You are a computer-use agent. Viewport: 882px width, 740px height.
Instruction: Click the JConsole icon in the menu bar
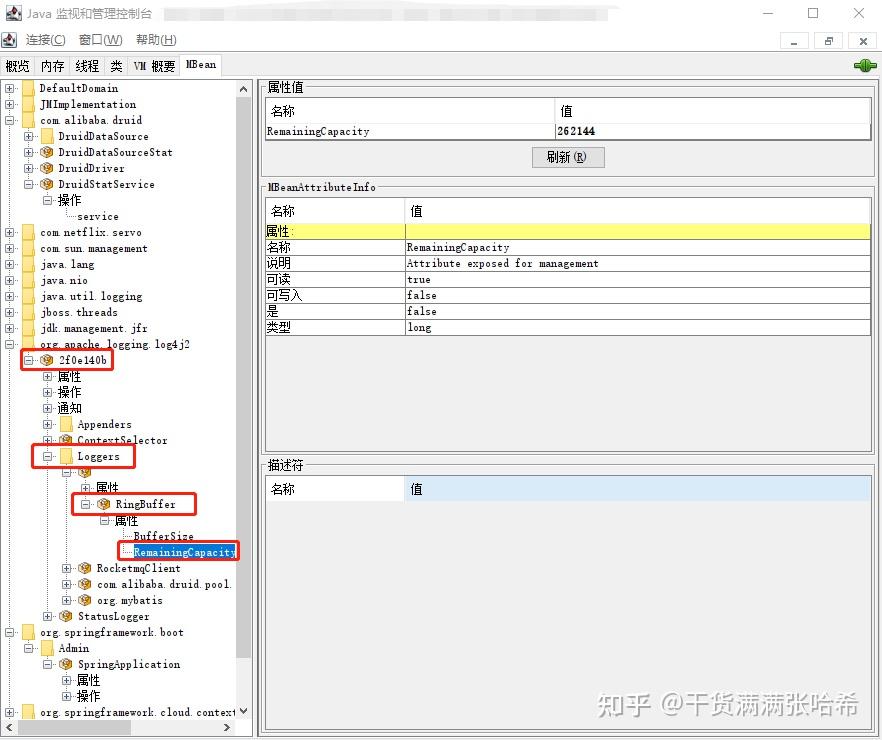coord(9,40)
